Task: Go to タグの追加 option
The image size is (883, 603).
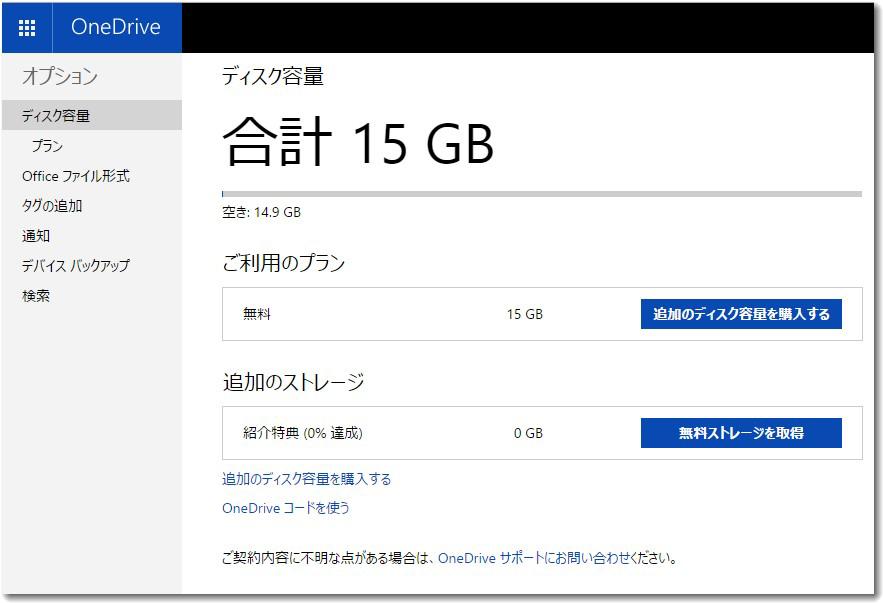Action: 52,206
